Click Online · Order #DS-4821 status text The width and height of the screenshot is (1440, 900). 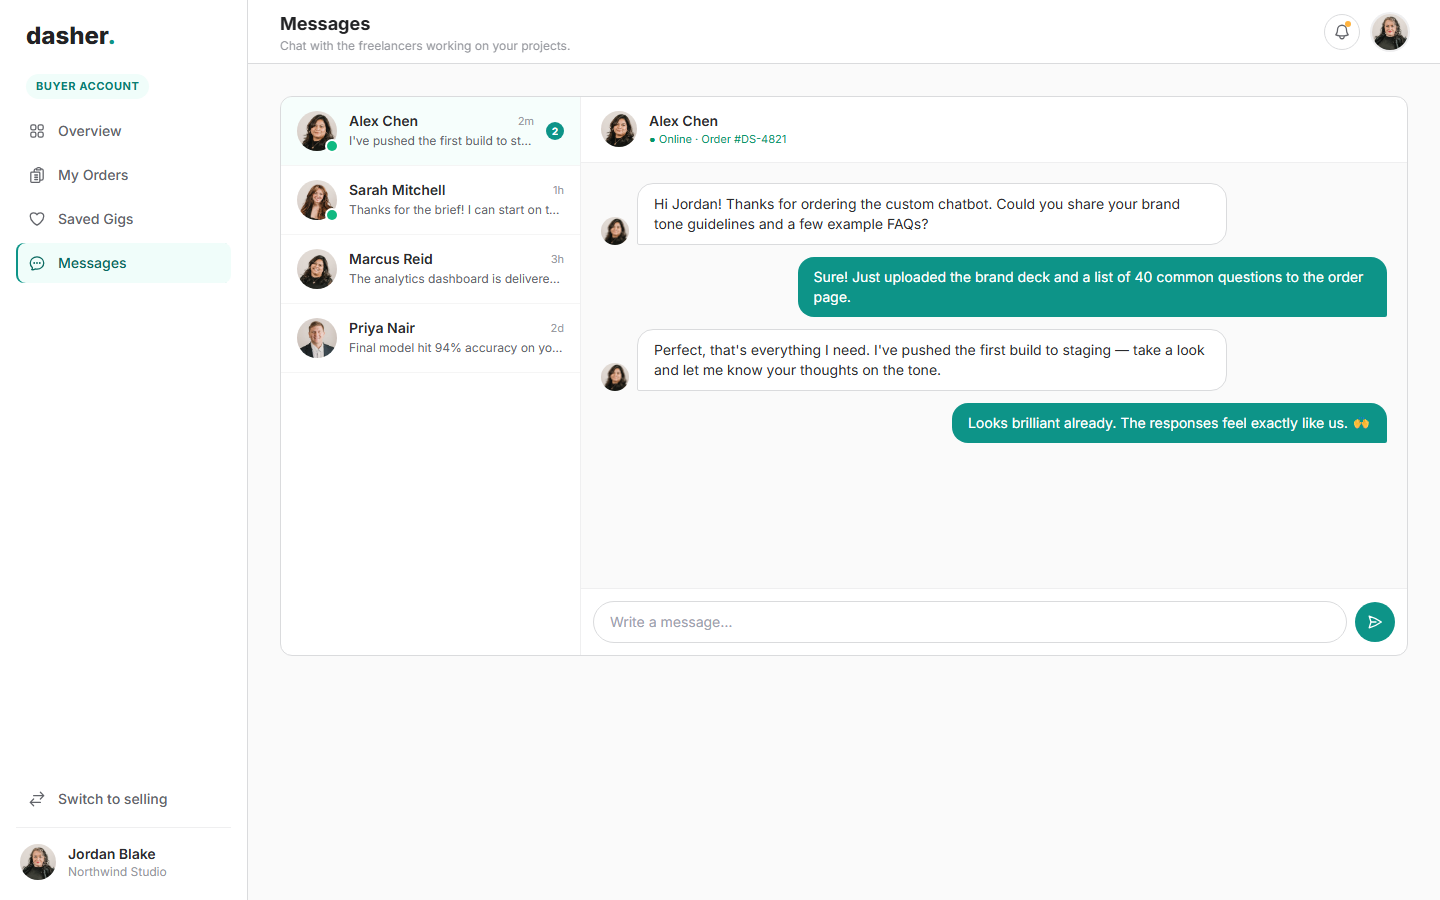point(718,139)
